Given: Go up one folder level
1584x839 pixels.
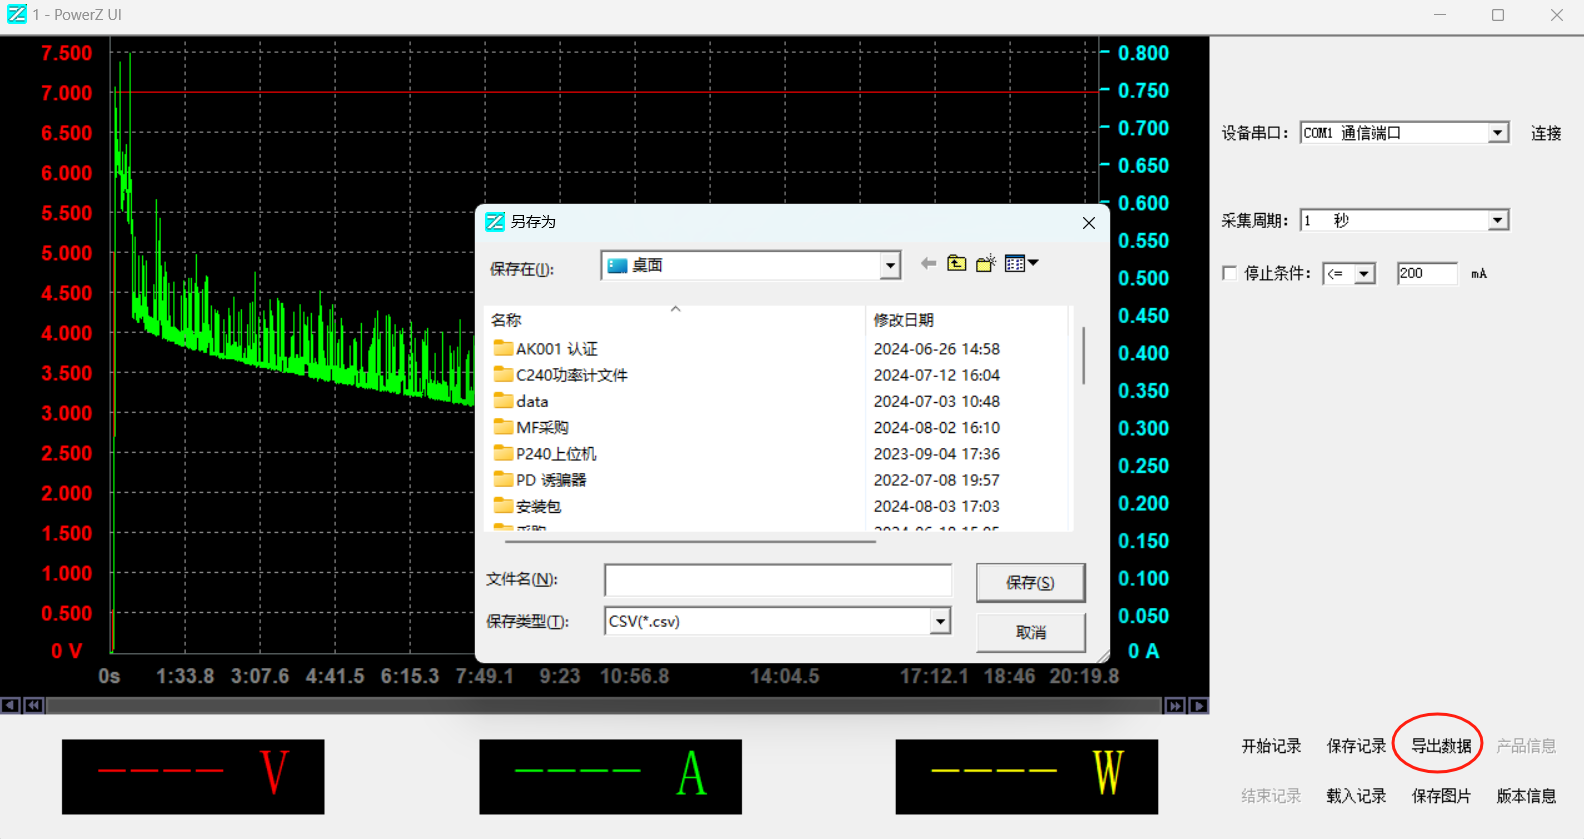Looking at the screenshot, I should point(957,264).
